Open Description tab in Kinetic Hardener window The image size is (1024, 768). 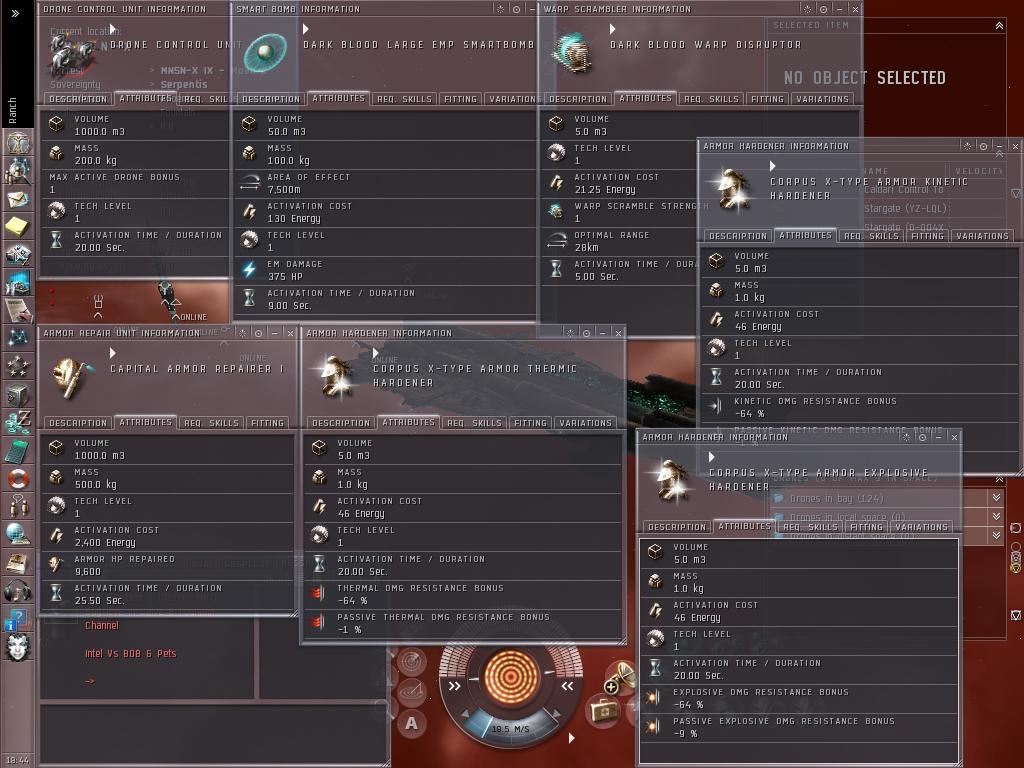click(738, 236)
